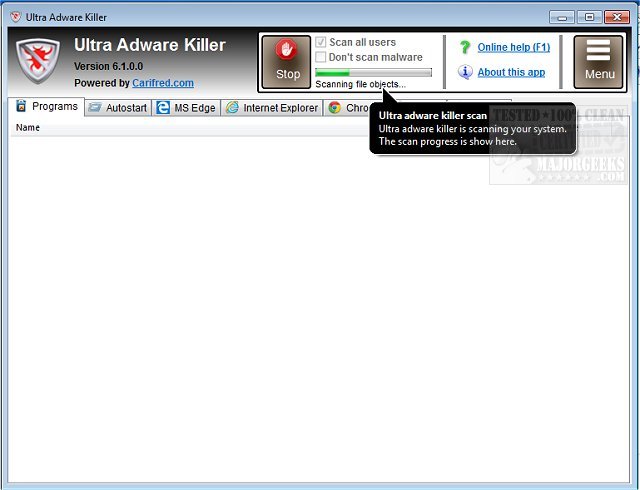The image size is (640, 490).
Task: Open the About this app link
Action: coord(511,72)
